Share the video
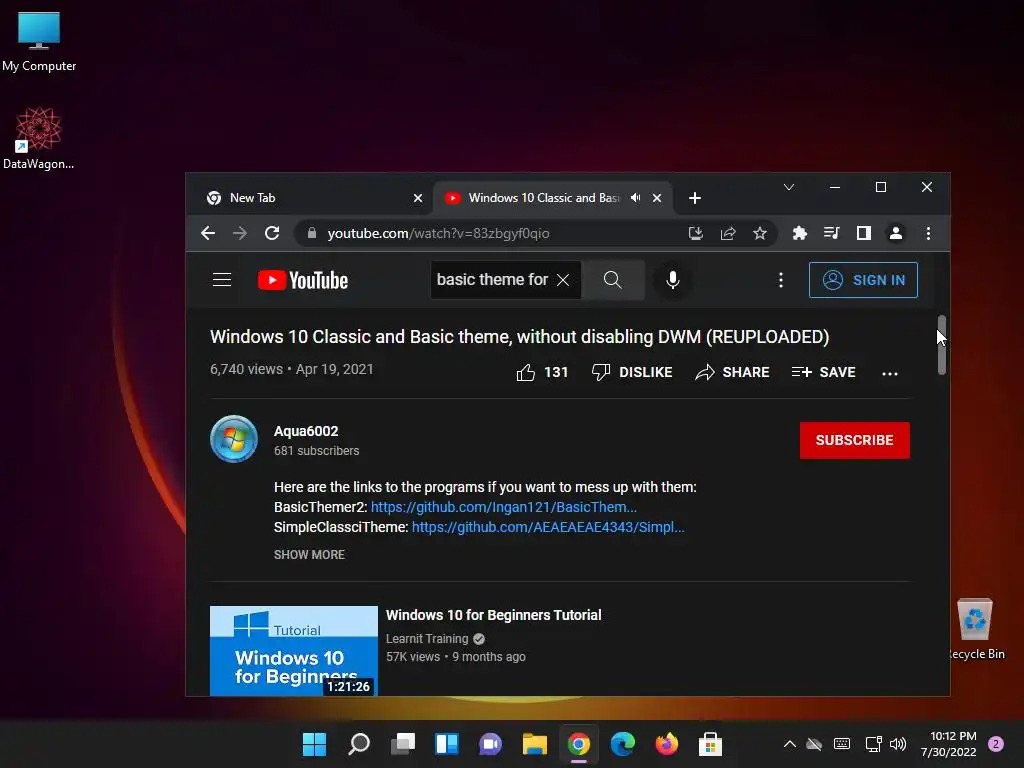The image size is (1024, 768). (732, 372)
